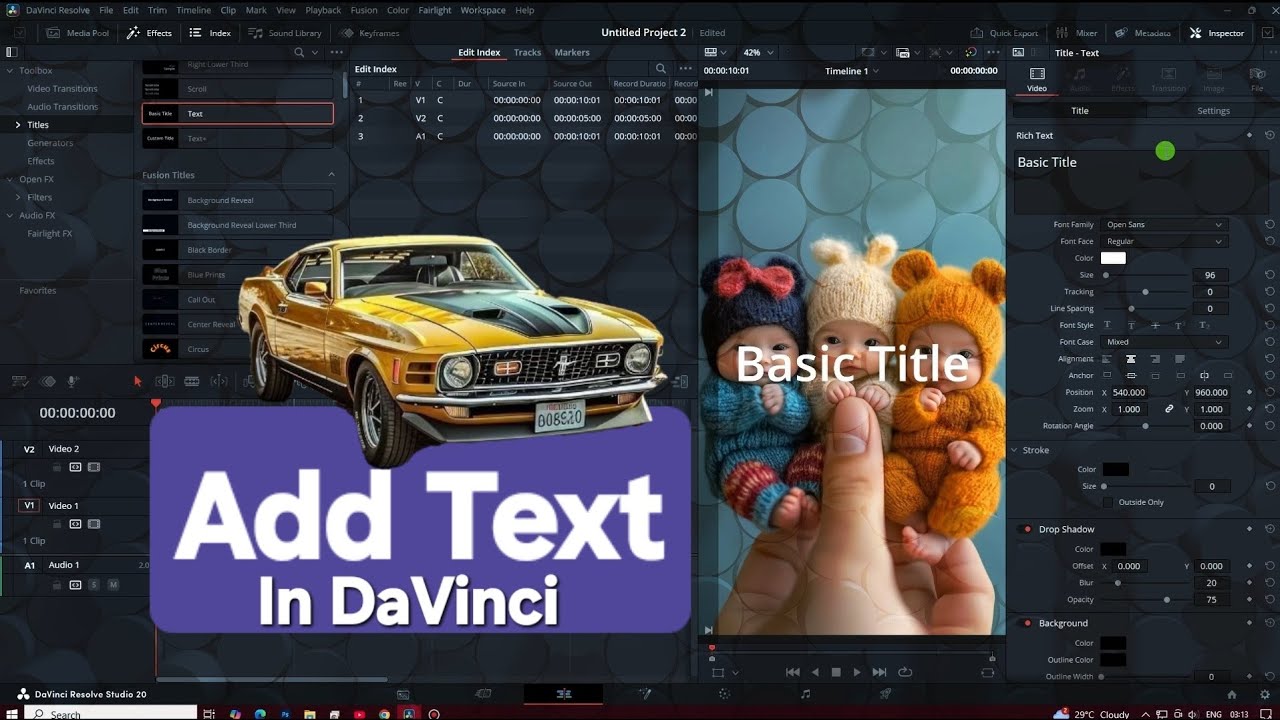Expand the Open FX section
Screen dimensions: 1280x720
(x=10, y=179)
